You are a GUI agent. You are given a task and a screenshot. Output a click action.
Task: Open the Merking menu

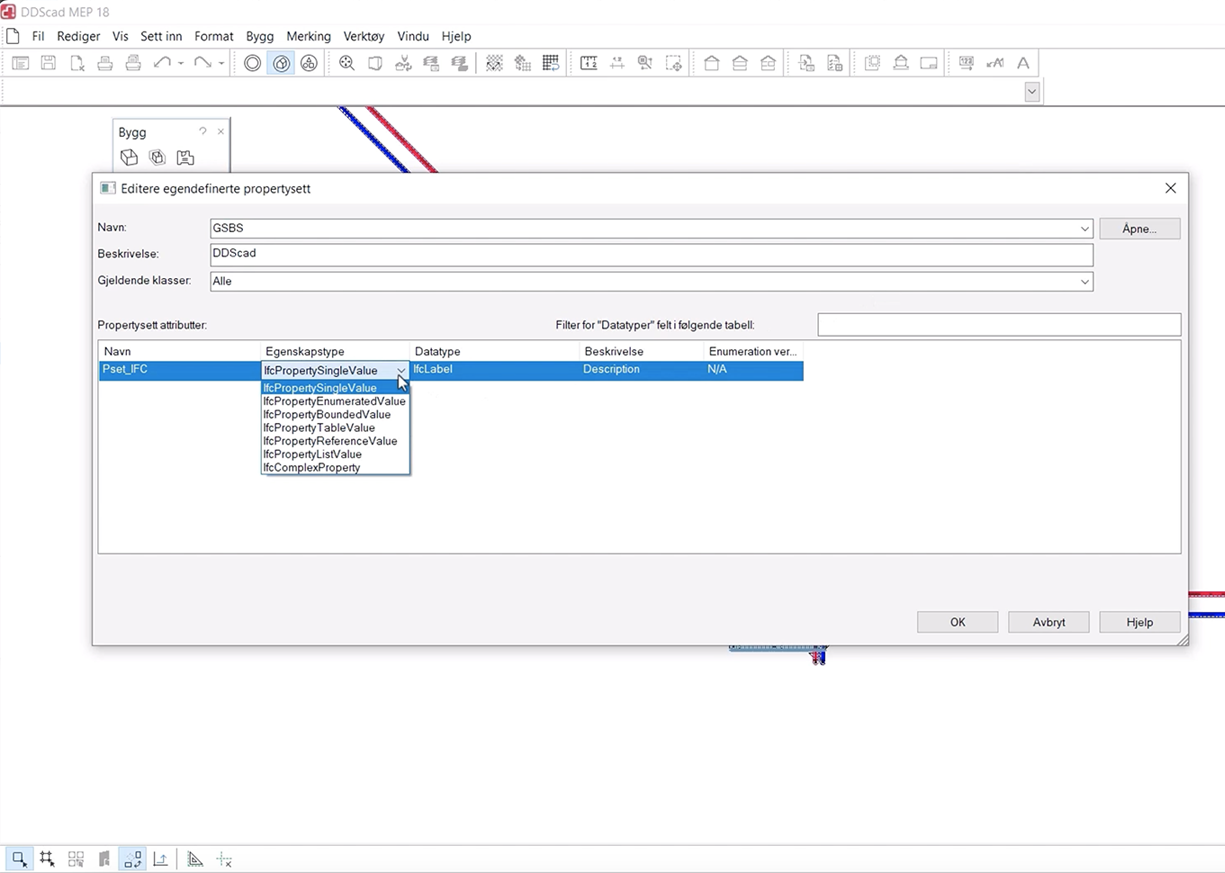point(308,36)
